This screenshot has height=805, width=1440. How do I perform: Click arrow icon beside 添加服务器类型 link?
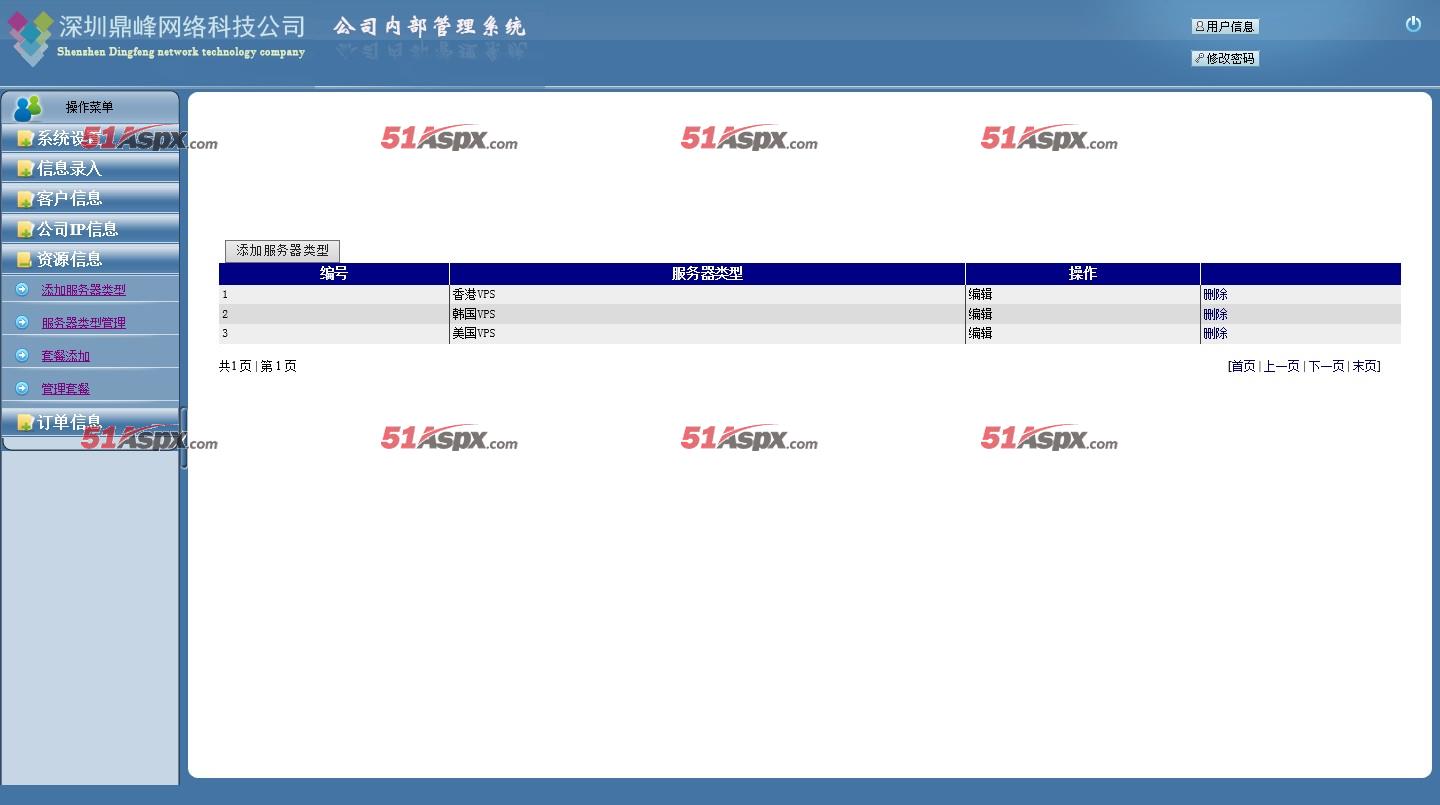pyautogui.click(x=22, y=290)
